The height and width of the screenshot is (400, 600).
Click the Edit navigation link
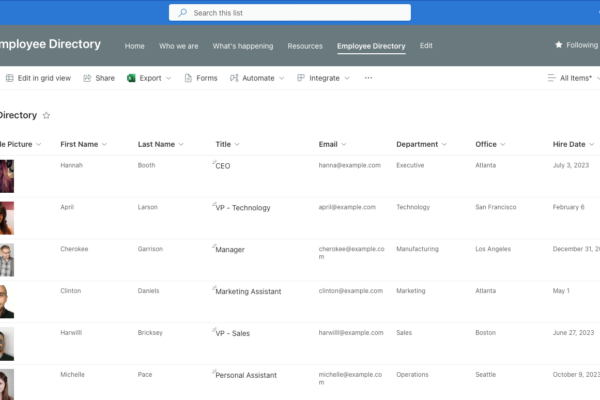click(x=426, y=46)
